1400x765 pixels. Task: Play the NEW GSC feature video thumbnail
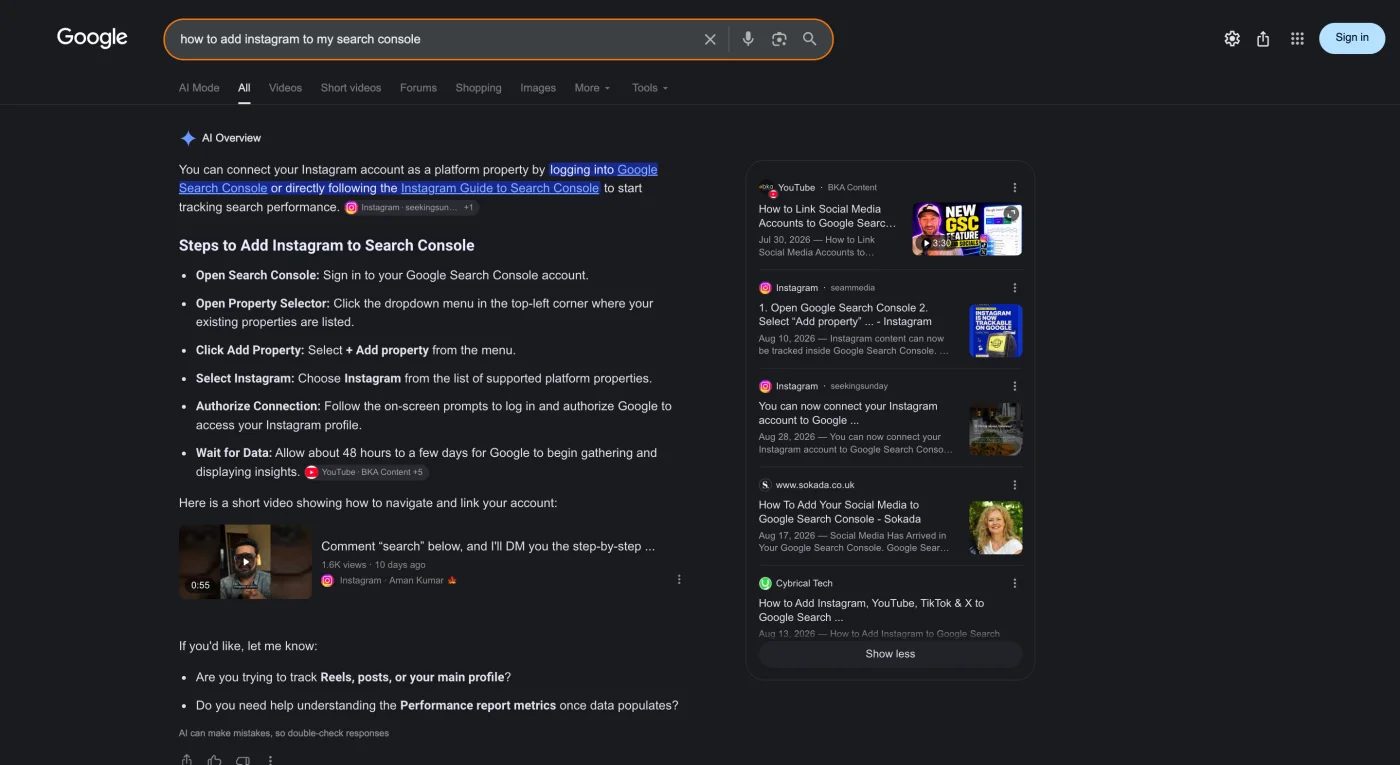[967, 229]
